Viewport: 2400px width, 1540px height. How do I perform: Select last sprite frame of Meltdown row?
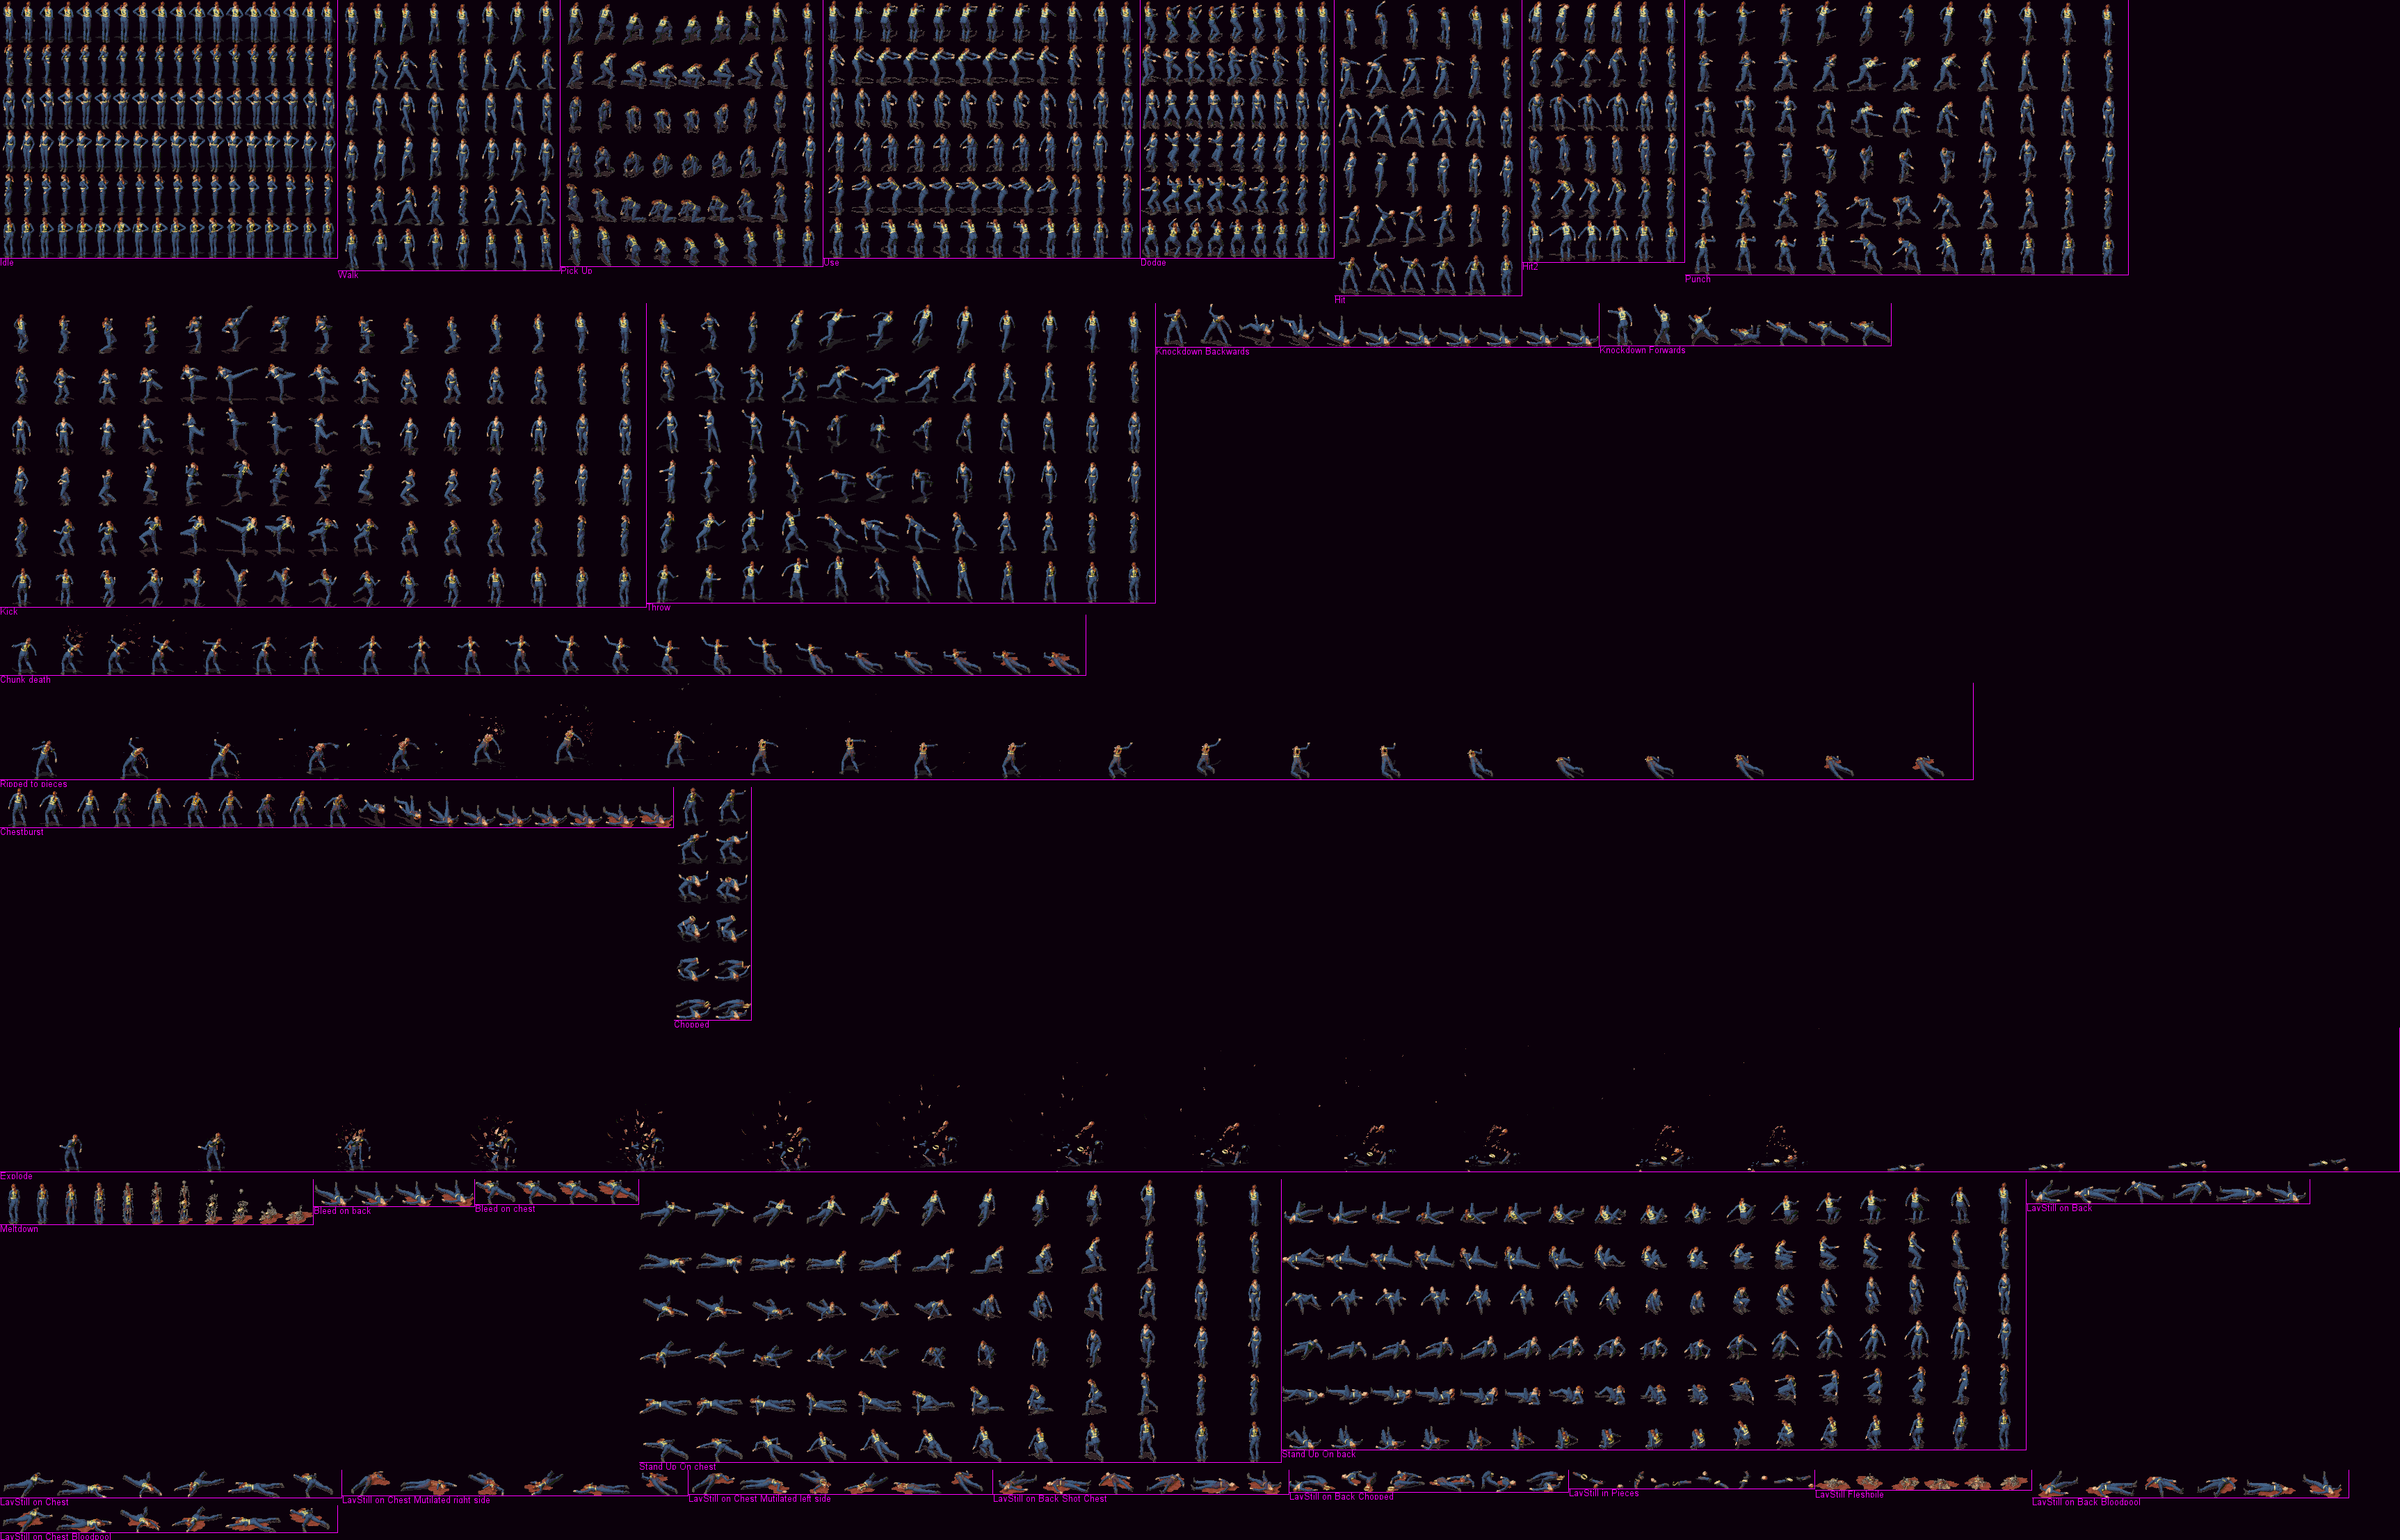[299, 1216]
